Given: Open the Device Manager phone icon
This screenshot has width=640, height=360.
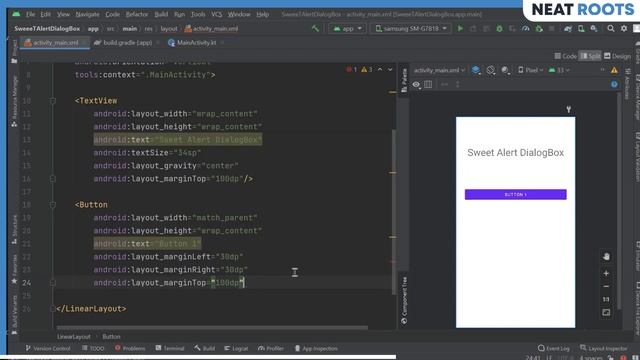Looking at the screenshot, I should click(581, 29).
